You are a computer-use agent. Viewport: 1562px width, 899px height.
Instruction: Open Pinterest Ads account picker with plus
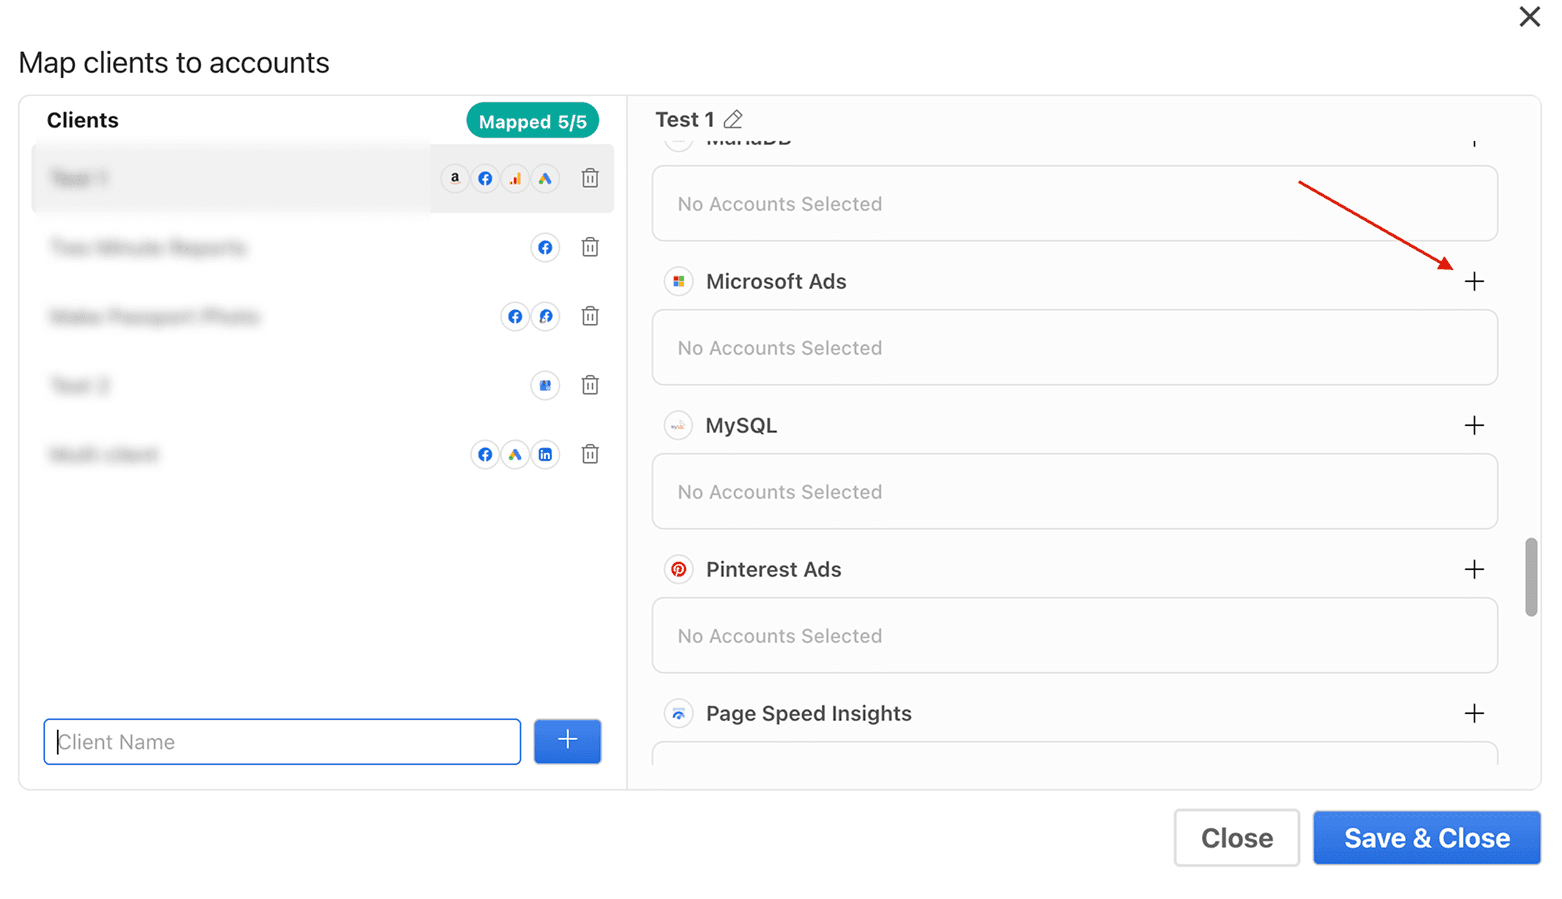[1475, 569]
